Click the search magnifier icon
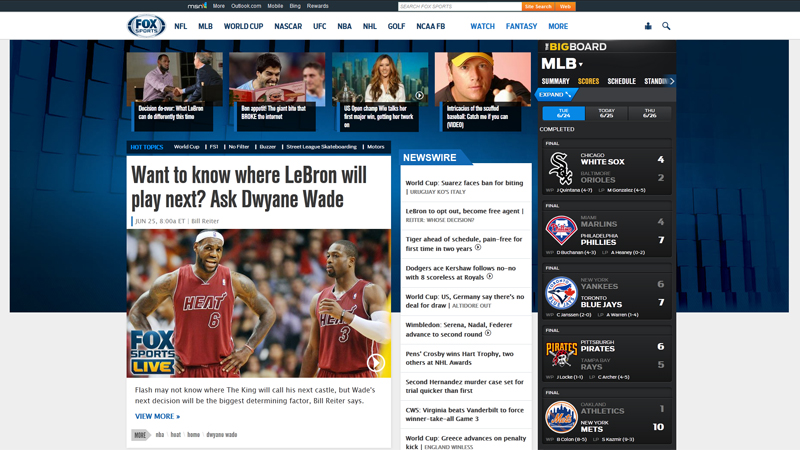This screenshot has width=800, height=450. coord(666,26)
